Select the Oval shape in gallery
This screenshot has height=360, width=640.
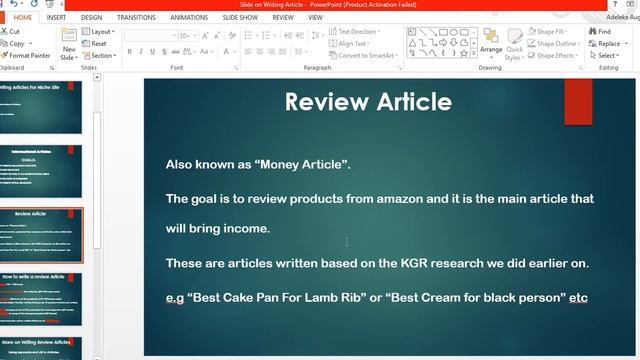point(453,32)
